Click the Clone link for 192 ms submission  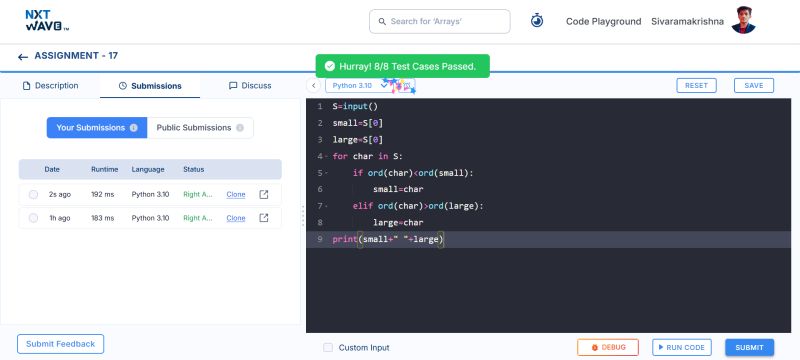236,194
